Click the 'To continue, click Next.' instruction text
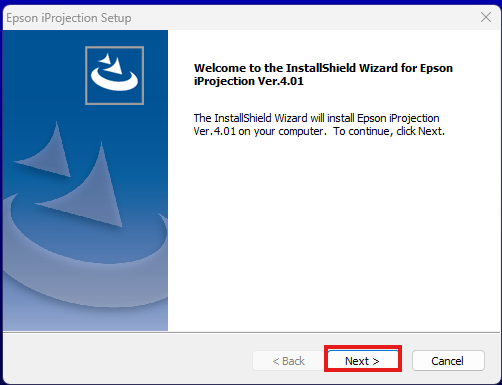Screen dimensions: 502x385 [389, 131]
